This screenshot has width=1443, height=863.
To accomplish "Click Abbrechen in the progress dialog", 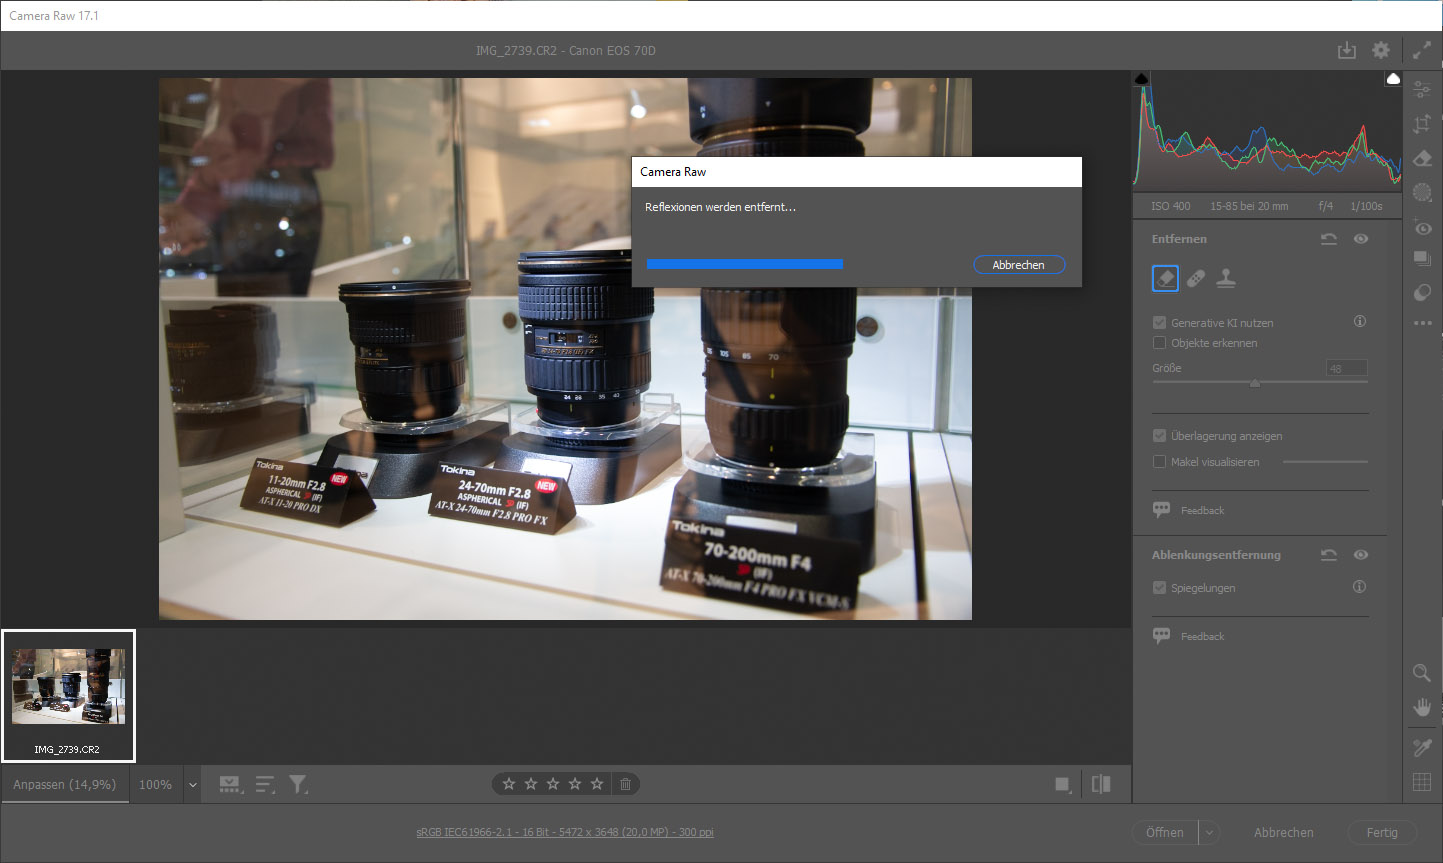I will tap(1018, 265).
